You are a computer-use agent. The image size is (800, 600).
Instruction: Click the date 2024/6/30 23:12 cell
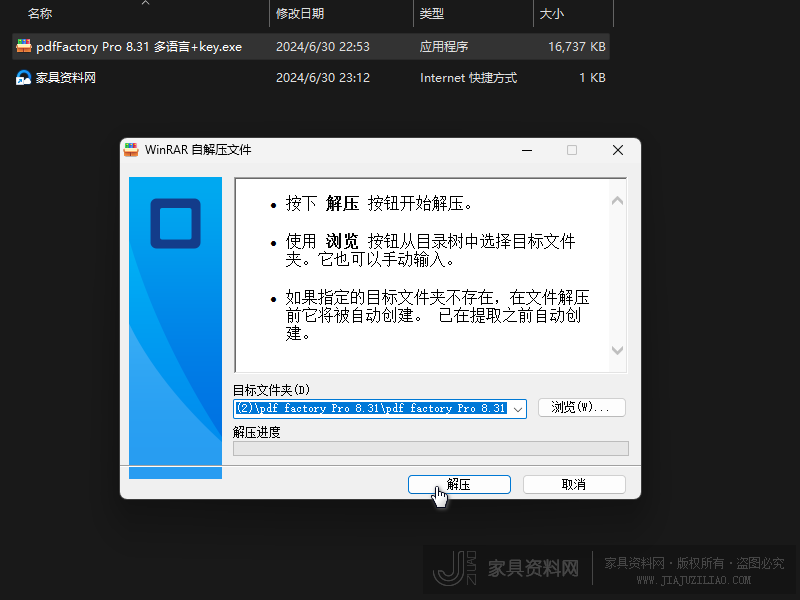[x=322, y=78]
